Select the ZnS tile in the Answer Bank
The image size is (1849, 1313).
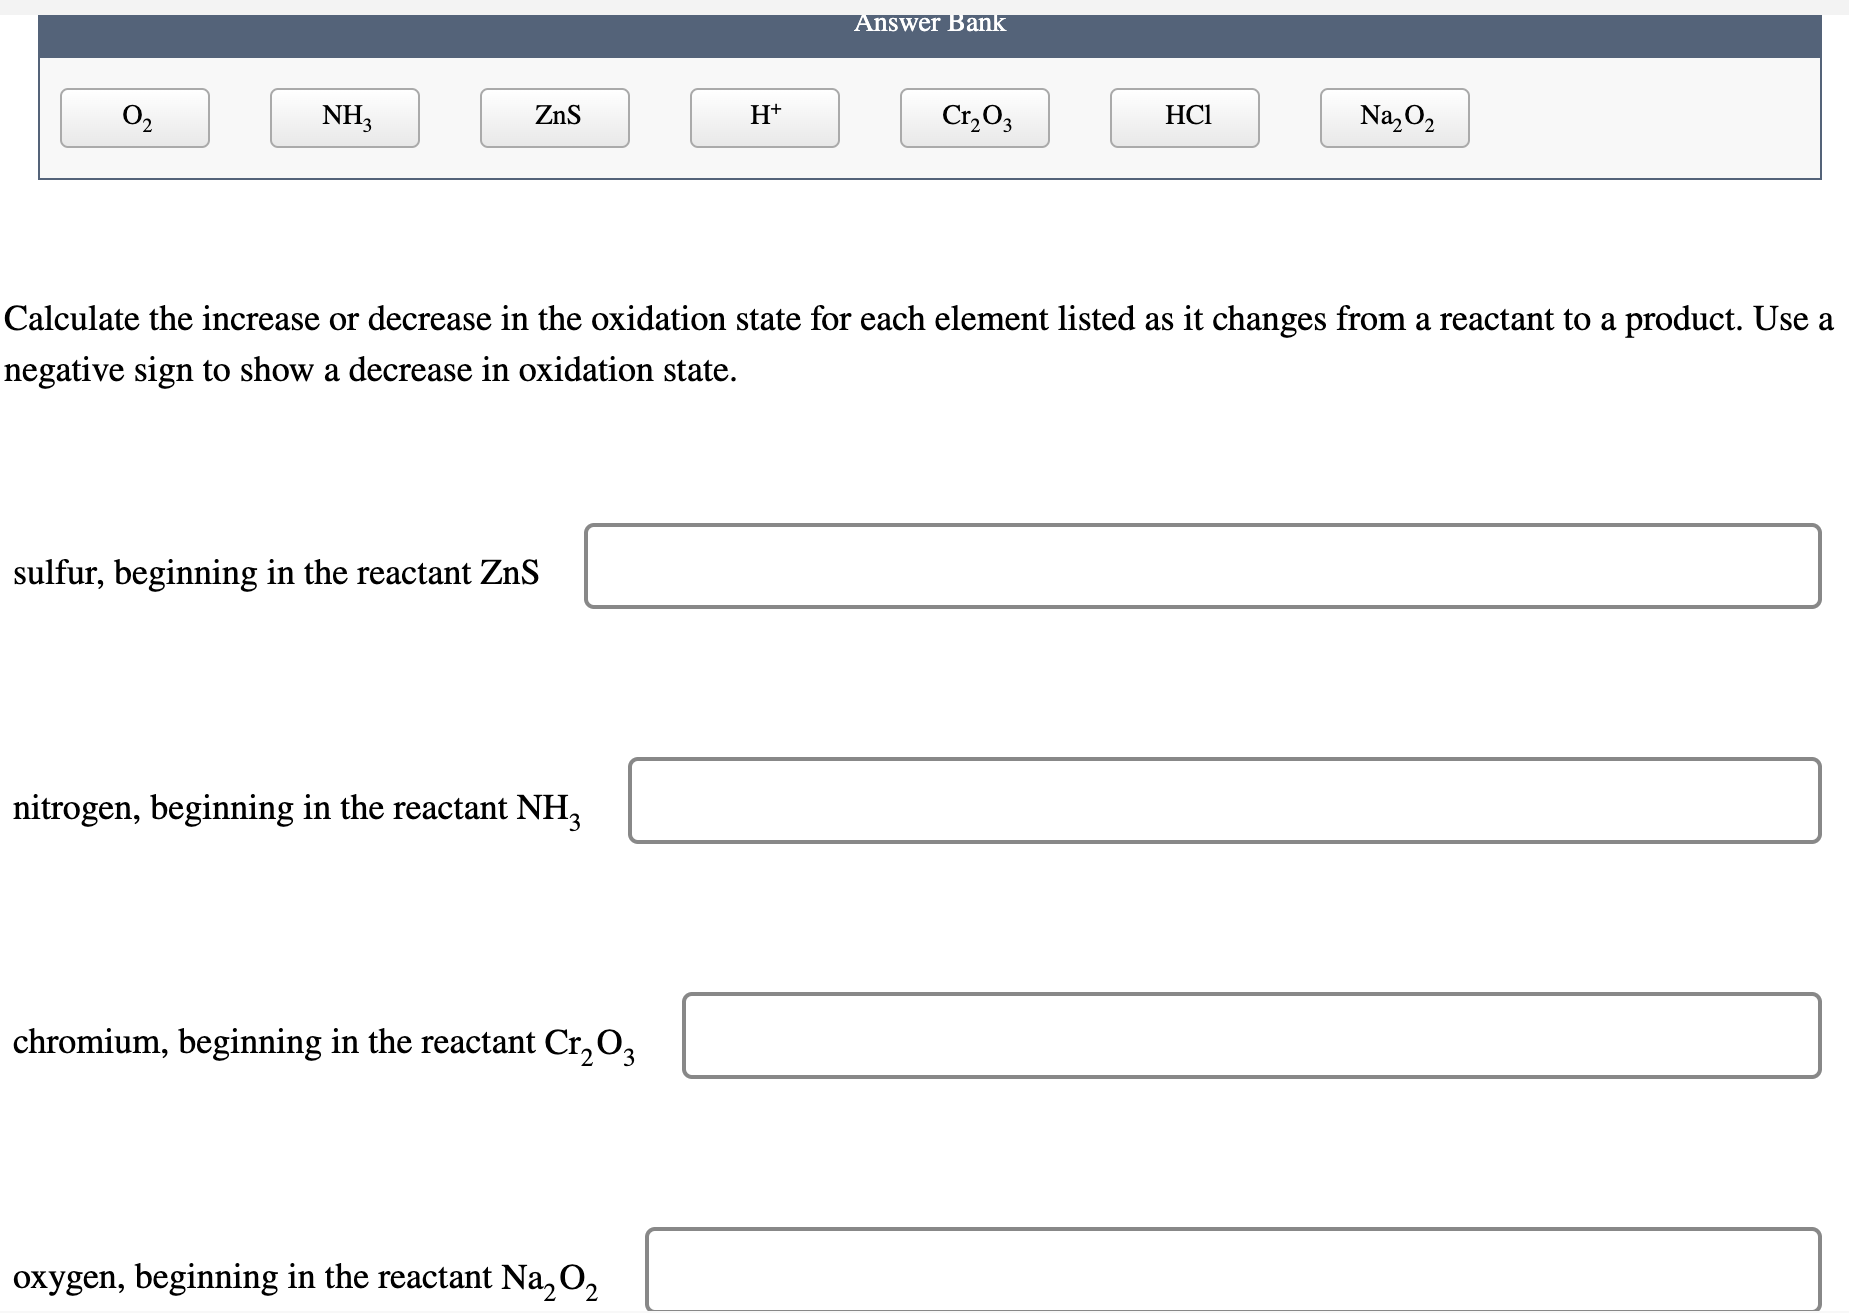pos(555,117)
